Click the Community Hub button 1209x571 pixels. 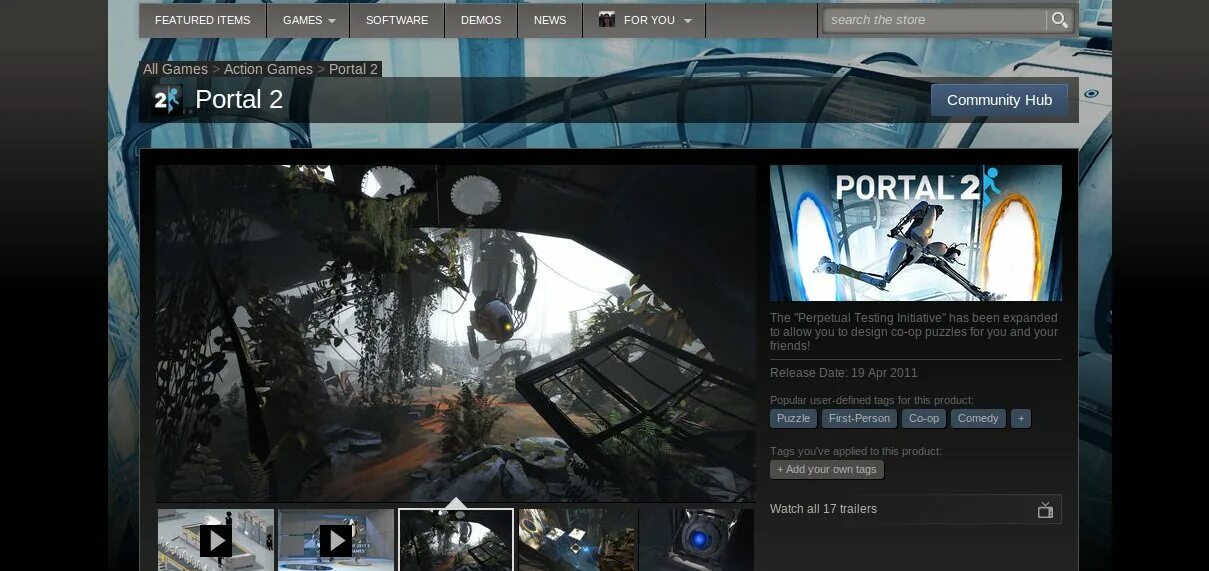pos(999,100)
